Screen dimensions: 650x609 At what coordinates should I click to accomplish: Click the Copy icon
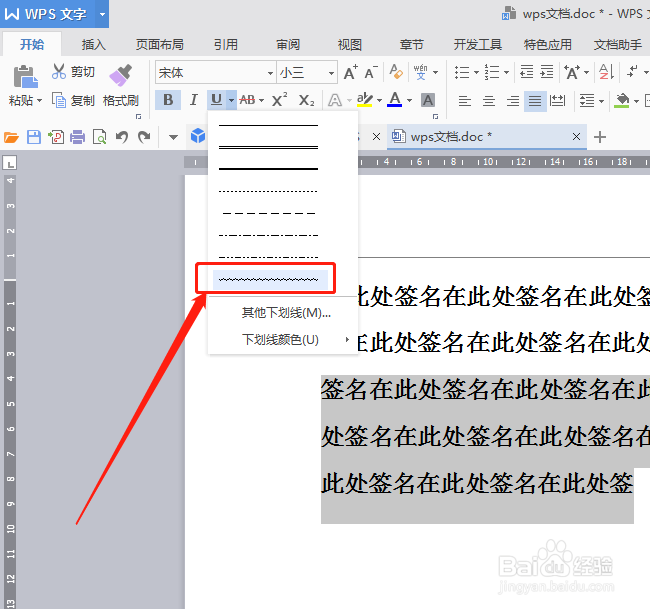tap(59, 100)
